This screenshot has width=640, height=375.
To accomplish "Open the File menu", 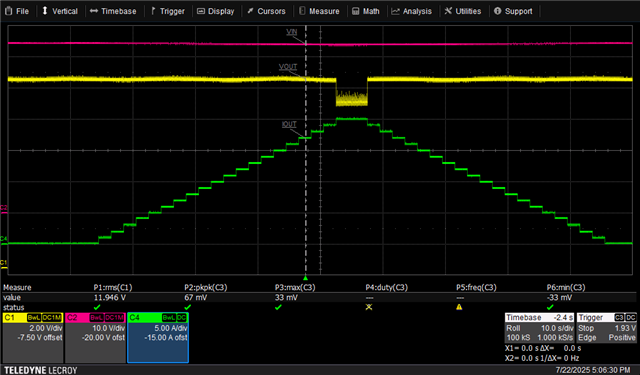I will [17, 11].
